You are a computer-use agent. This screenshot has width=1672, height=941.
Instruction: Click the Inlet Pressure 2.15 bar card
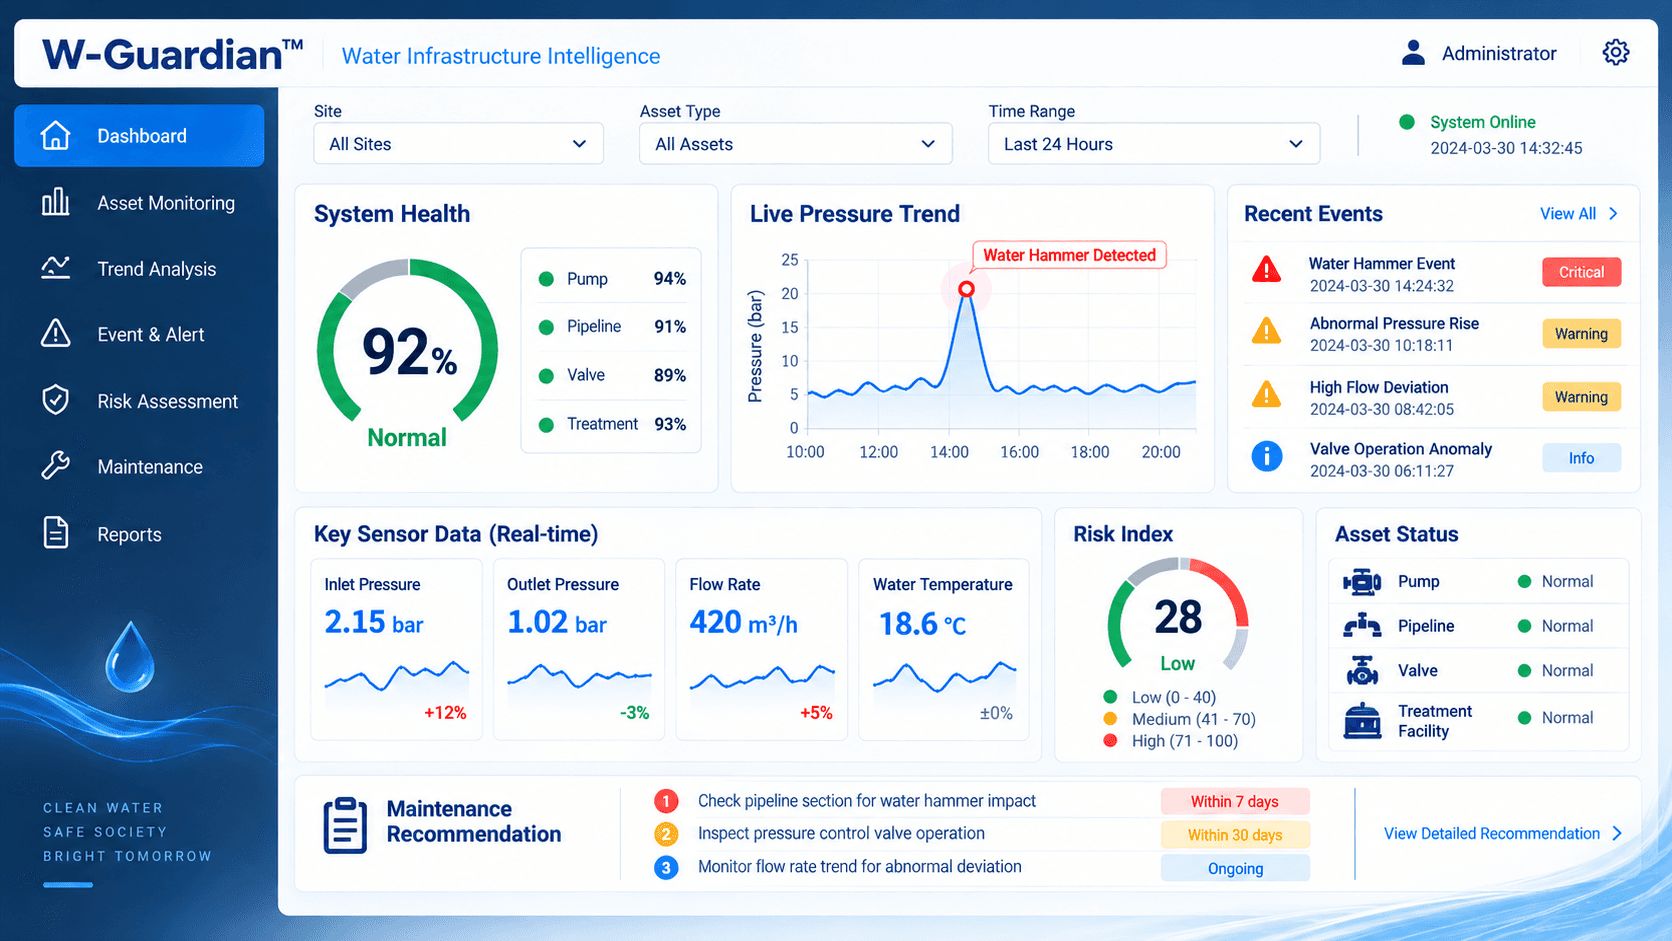coord(397,649)
